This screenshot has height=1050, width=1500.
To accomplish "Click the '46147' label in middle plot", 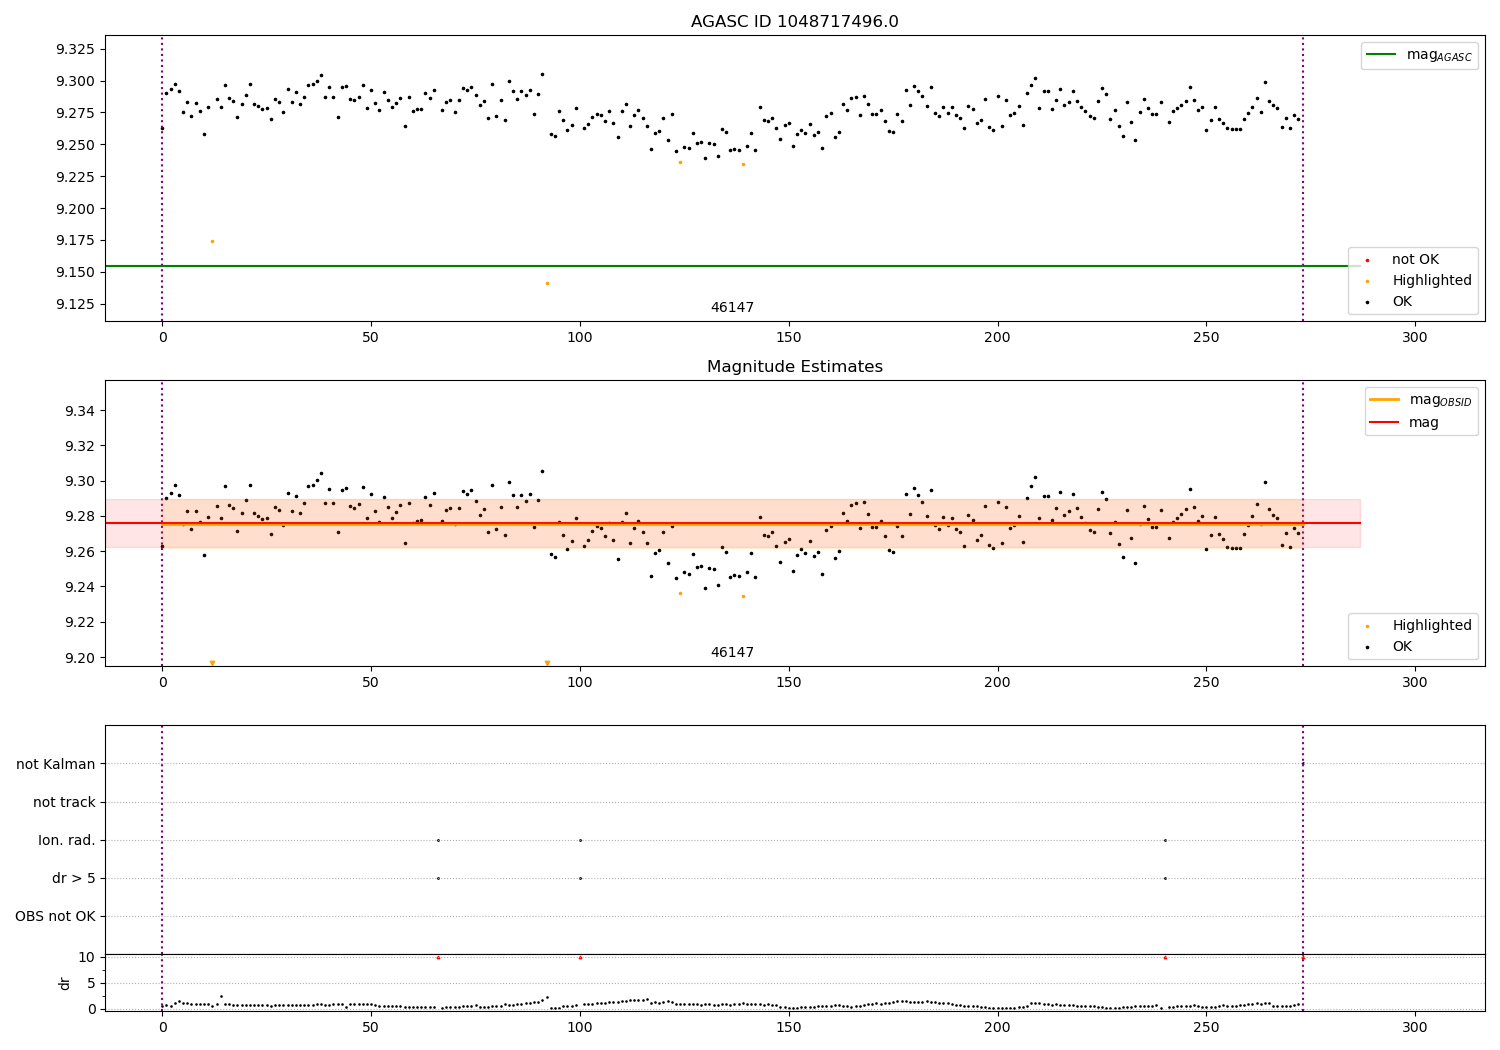I will (x=732, y=653).
